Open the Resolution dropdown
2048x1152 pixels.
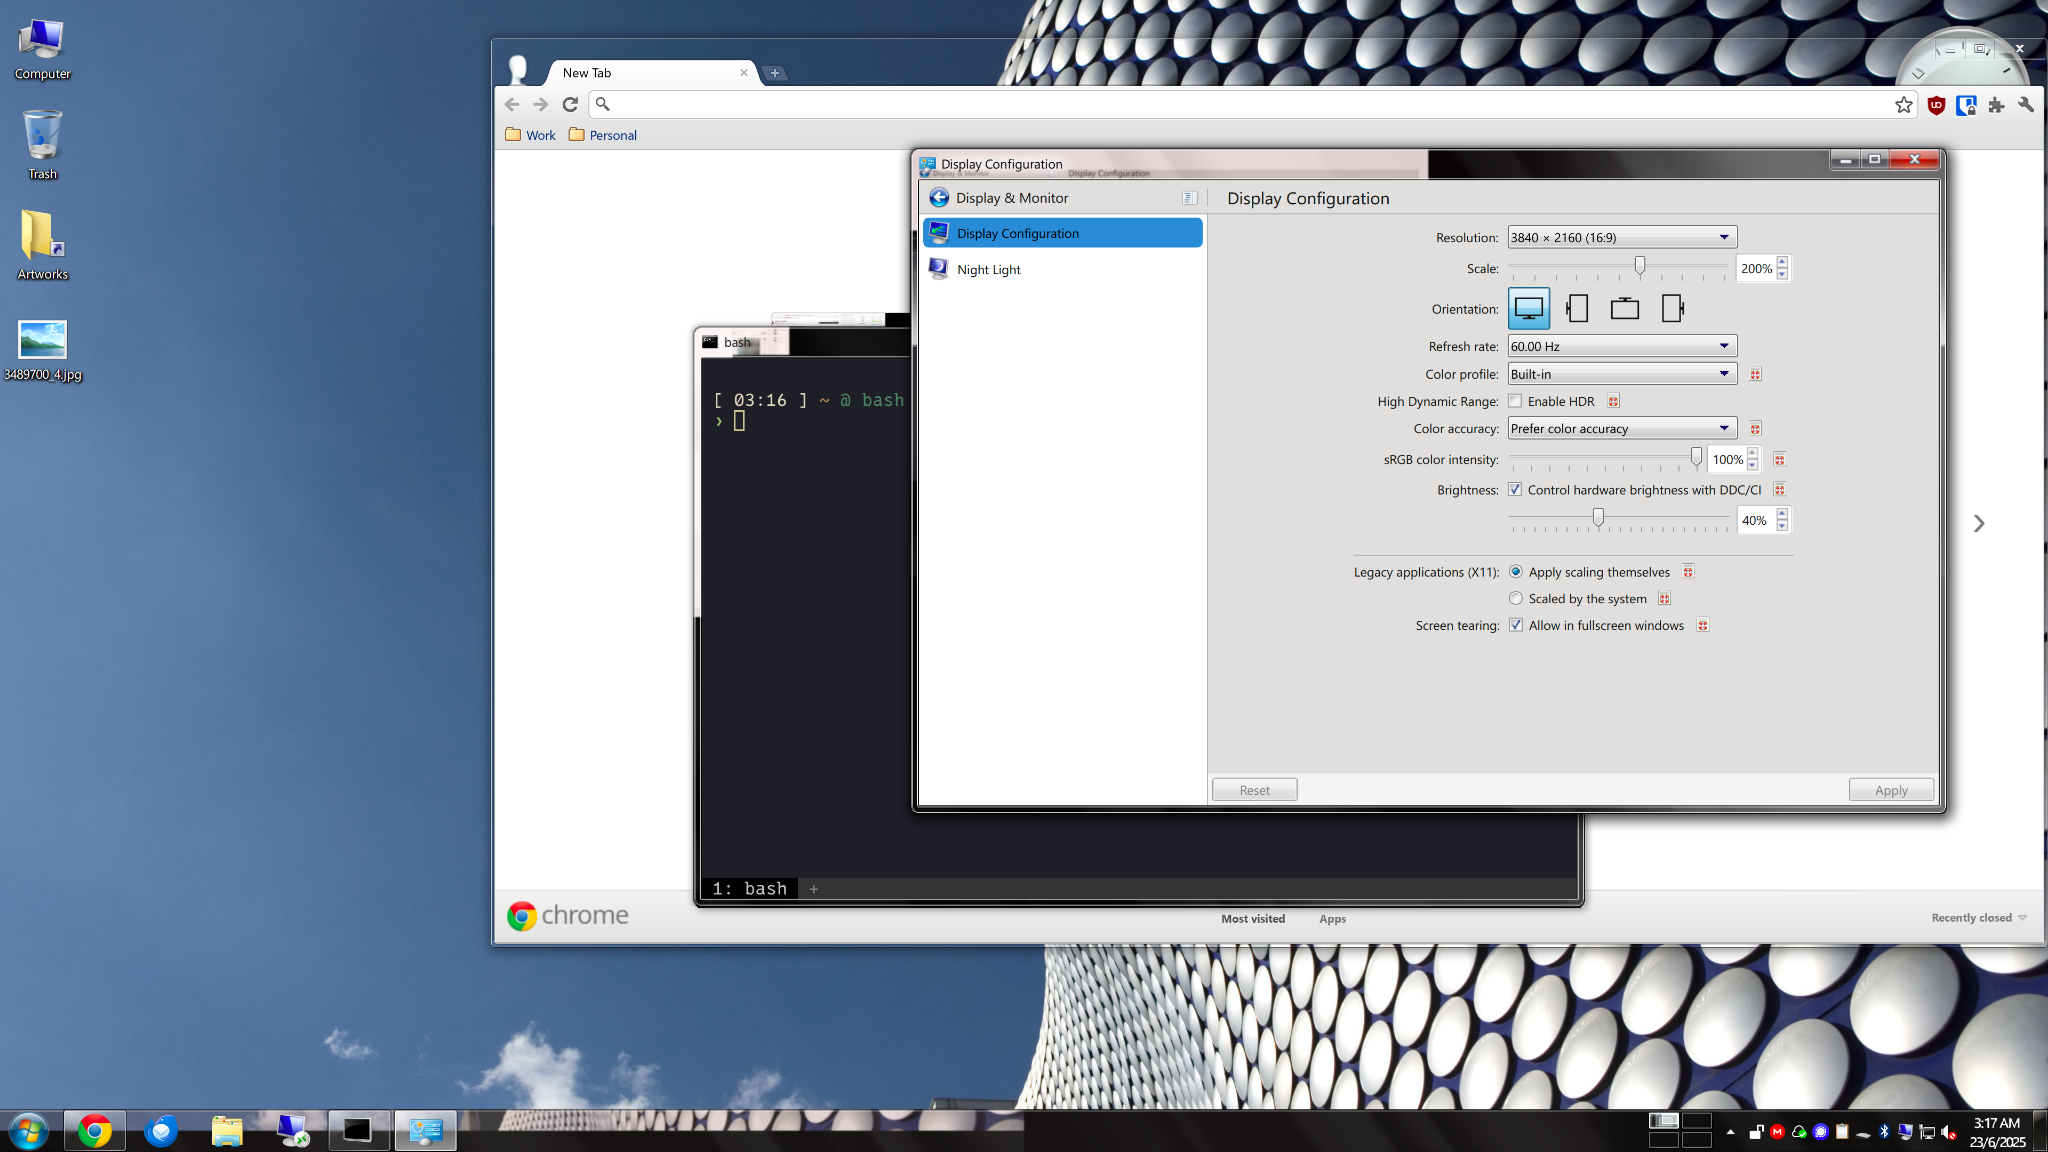pos(1621,237)
